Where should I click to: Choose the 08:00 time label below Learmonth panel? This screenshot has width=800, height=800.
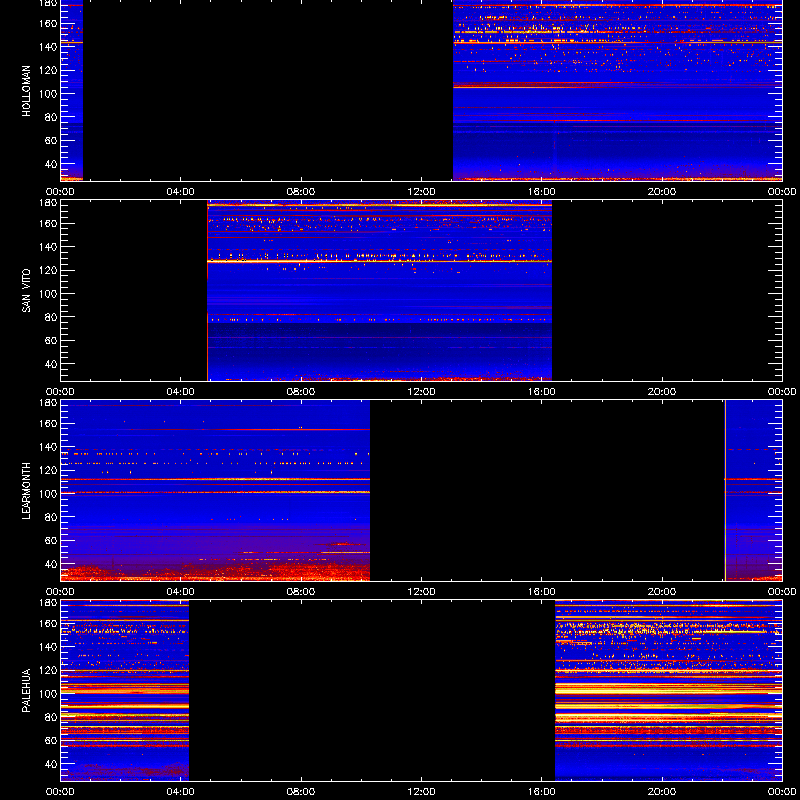tap(301, 592)
